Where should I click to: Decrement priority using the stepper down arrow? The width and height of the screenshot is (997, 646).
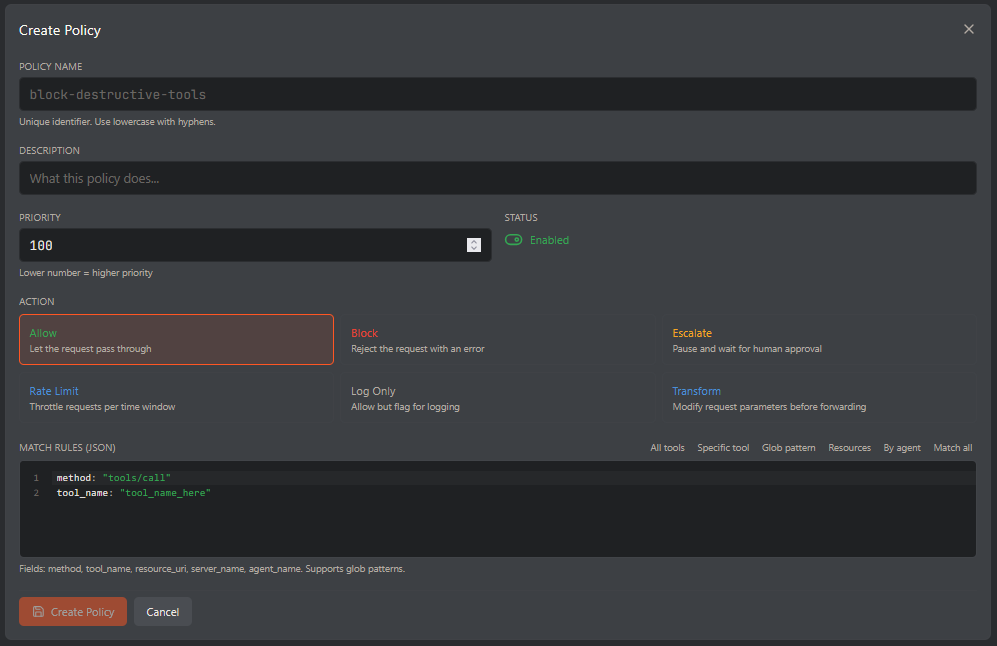point(473,249)
